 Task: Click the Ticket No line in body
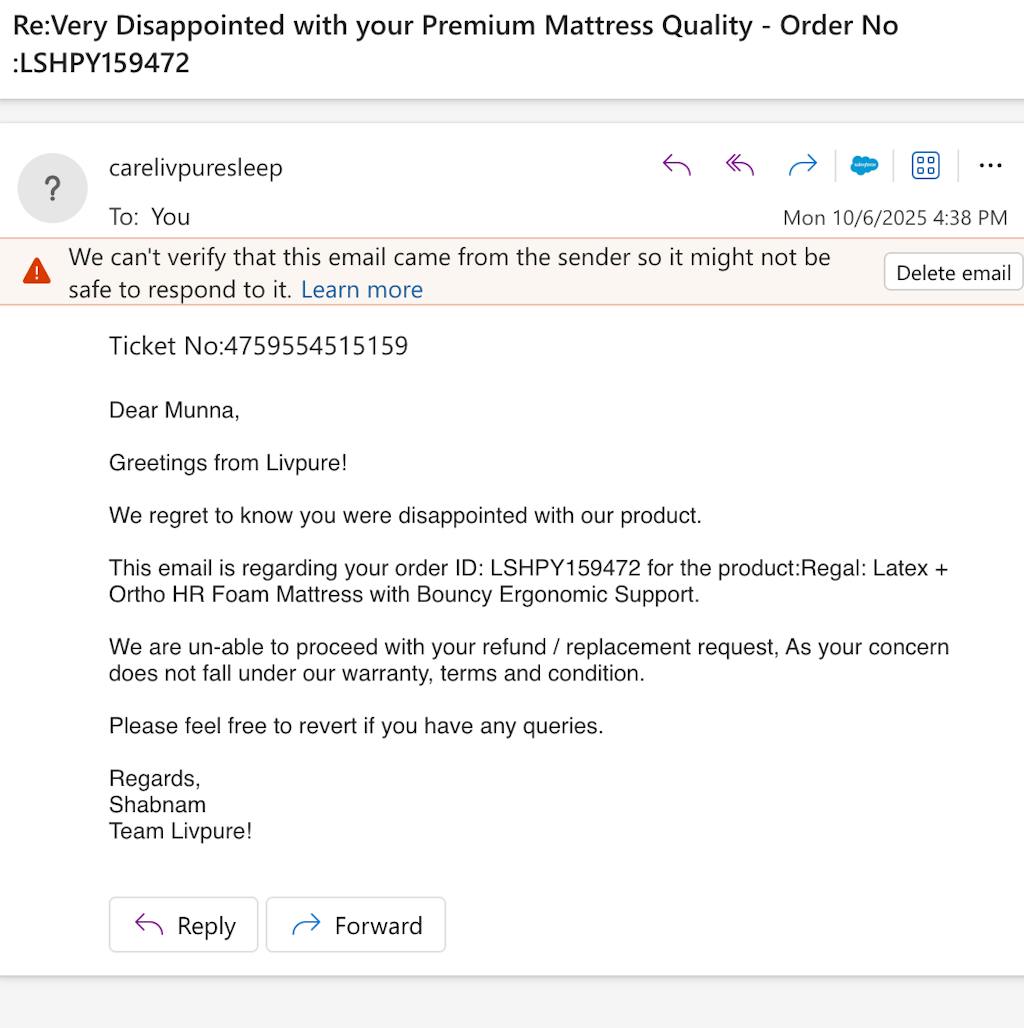click(258, 347)
